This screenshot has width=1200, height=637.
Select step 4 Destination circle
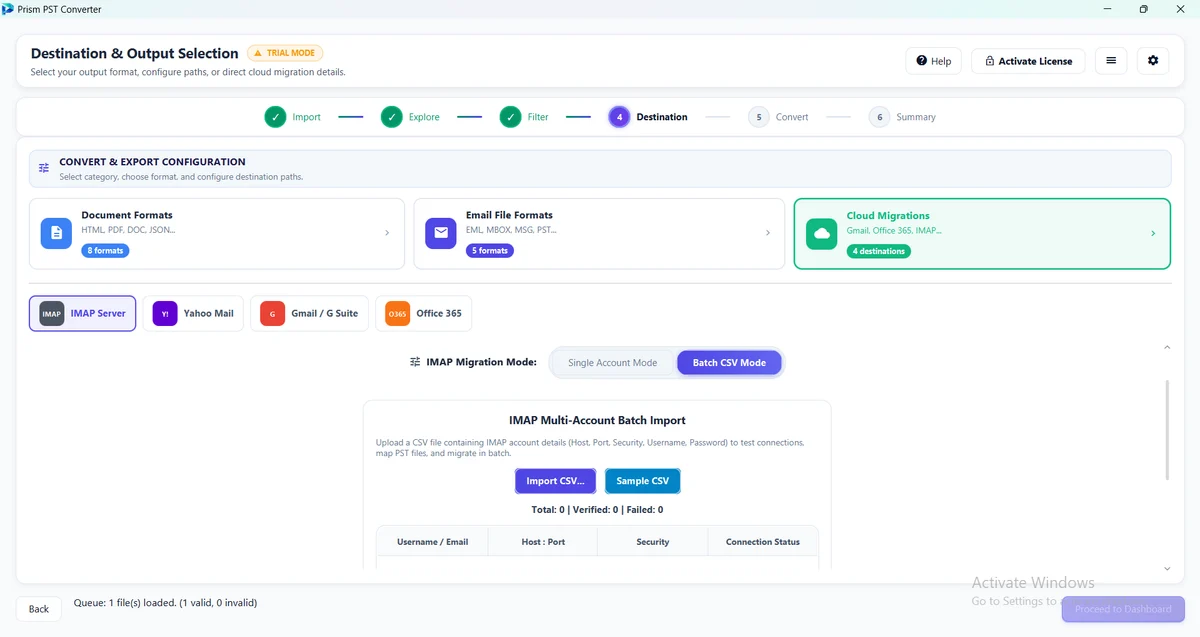point(619,117)
